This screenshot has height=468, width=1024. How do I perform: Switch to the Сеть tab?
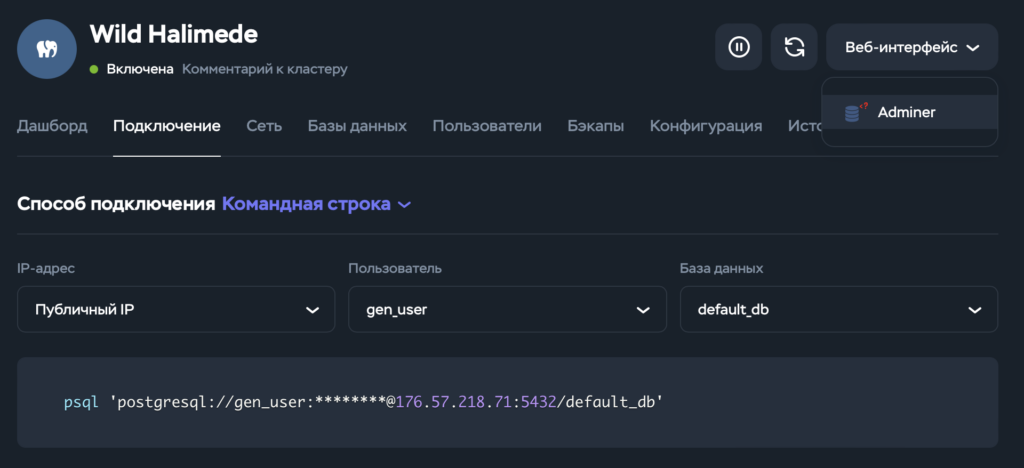coord(264,126)
